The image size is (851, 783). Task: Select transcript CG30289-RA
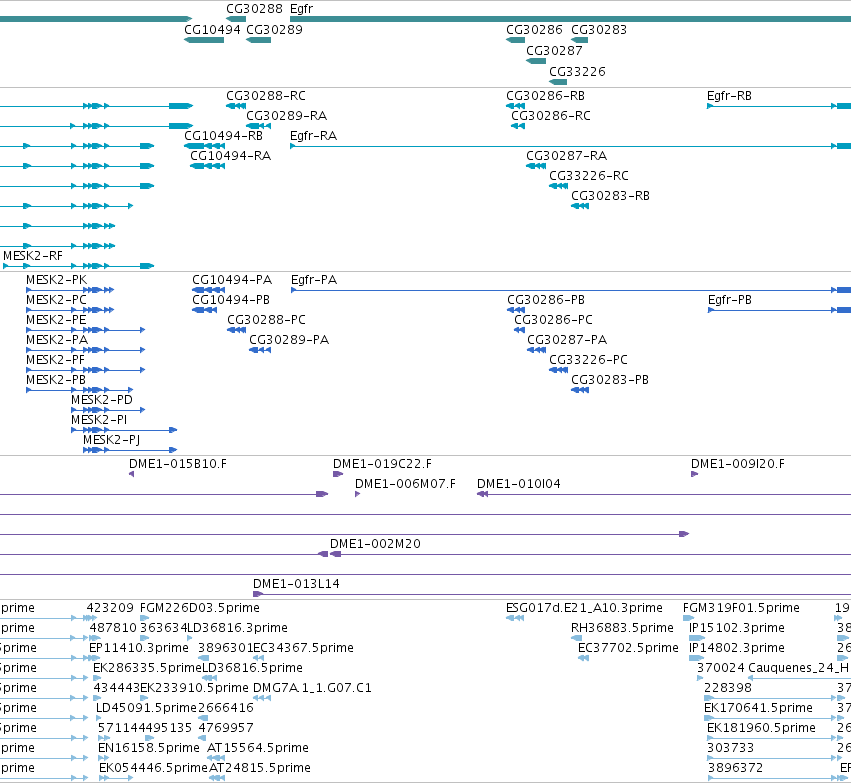click(287, 116)
